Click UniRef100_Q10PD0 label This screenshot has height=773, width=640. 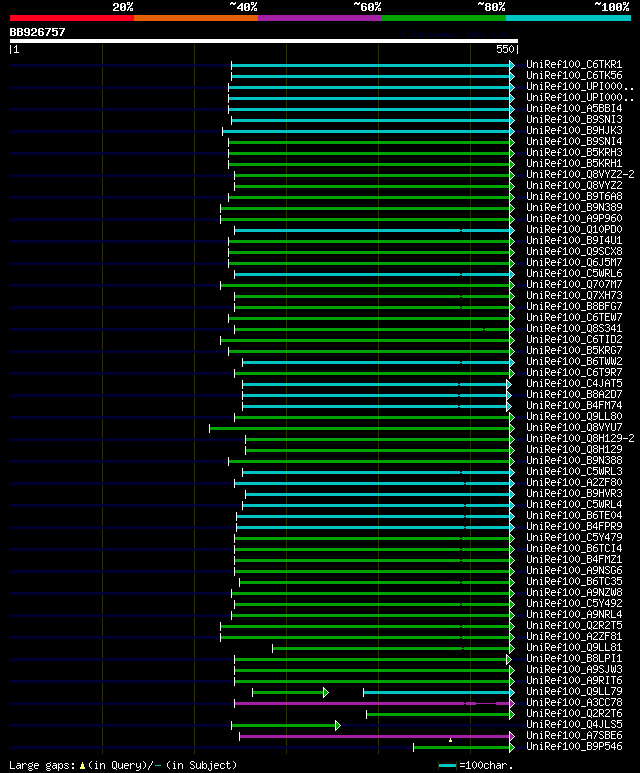click(x=574, y=230)
